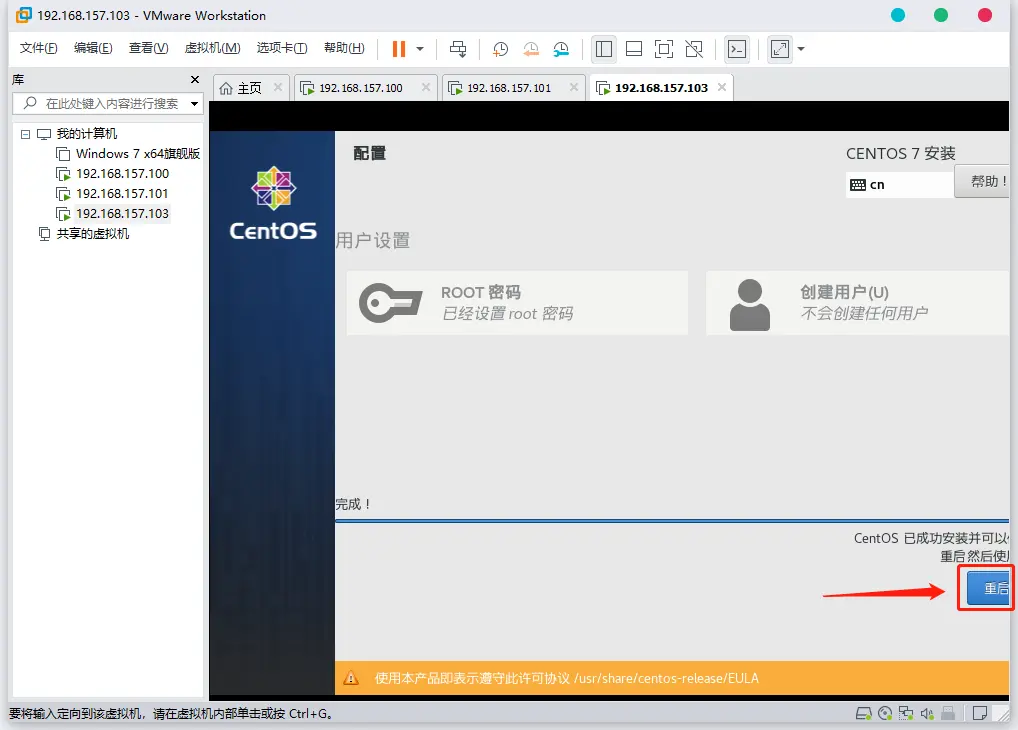Viewport: 1018px width, 730px height.
Task: Click the sound card status icon
Action: [x=926, y=714]
